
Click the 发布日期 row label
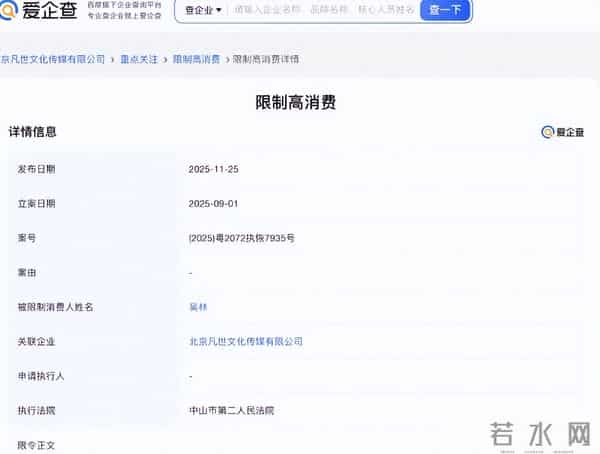[x=36, y=169]
